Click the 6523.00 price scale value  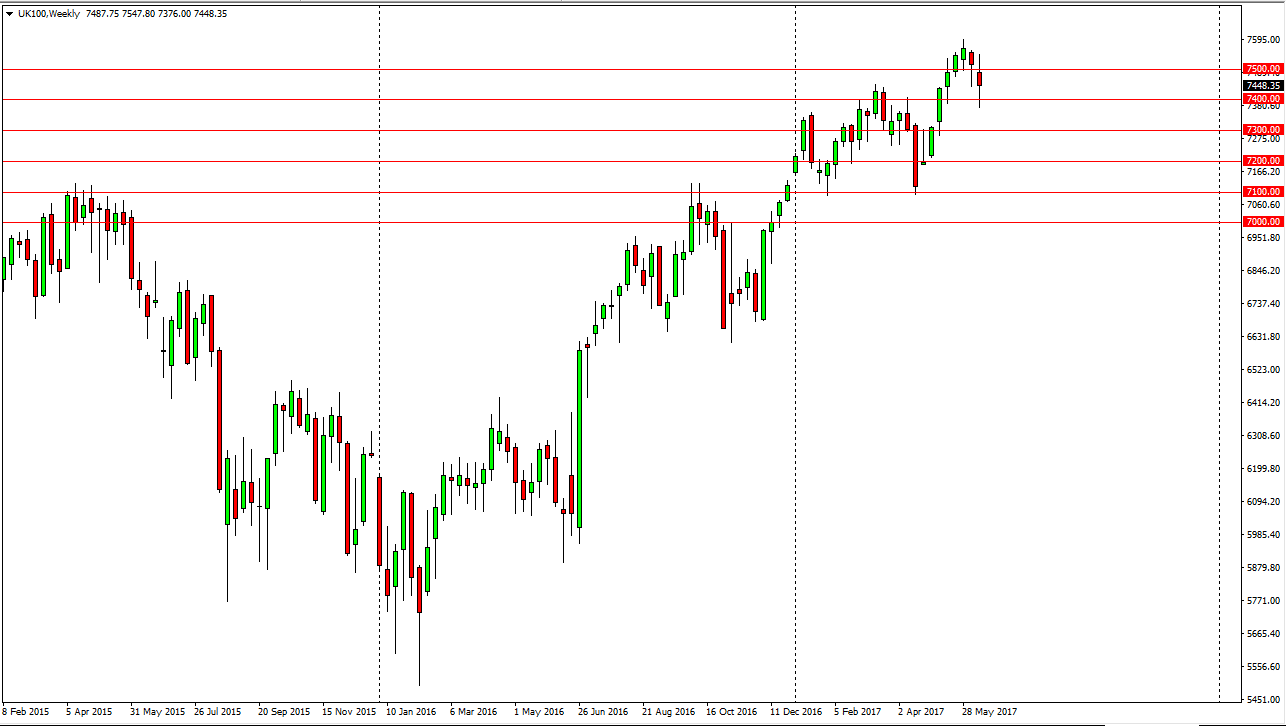coord(1264,369)
